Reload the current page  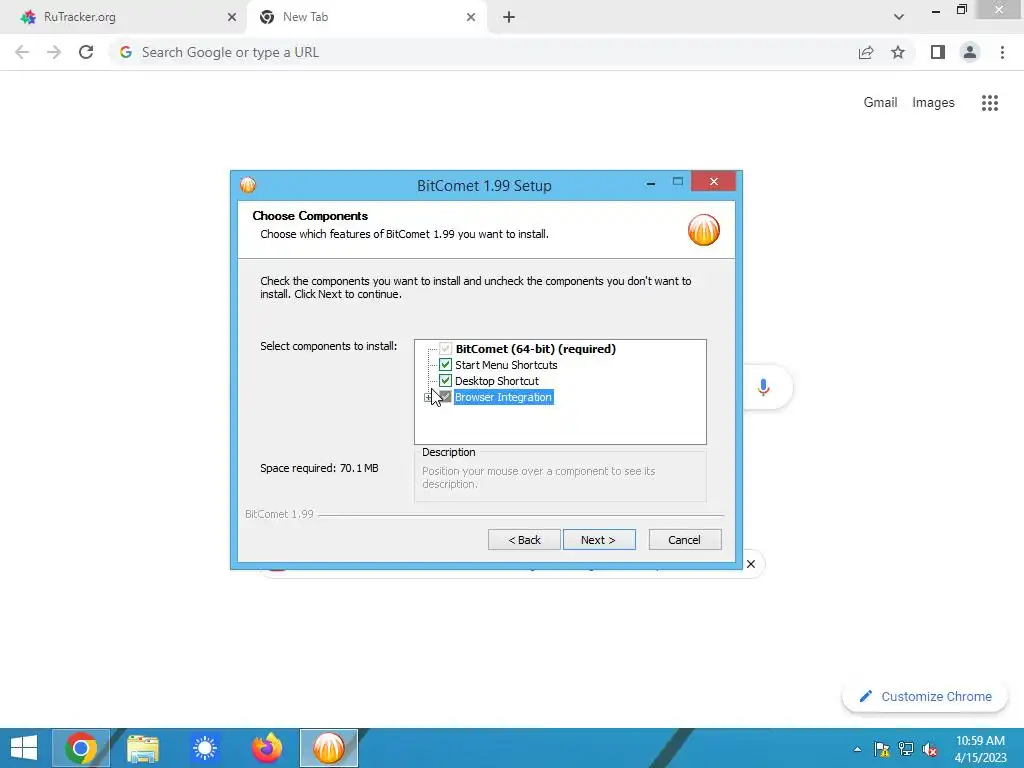tap(86, 52)
